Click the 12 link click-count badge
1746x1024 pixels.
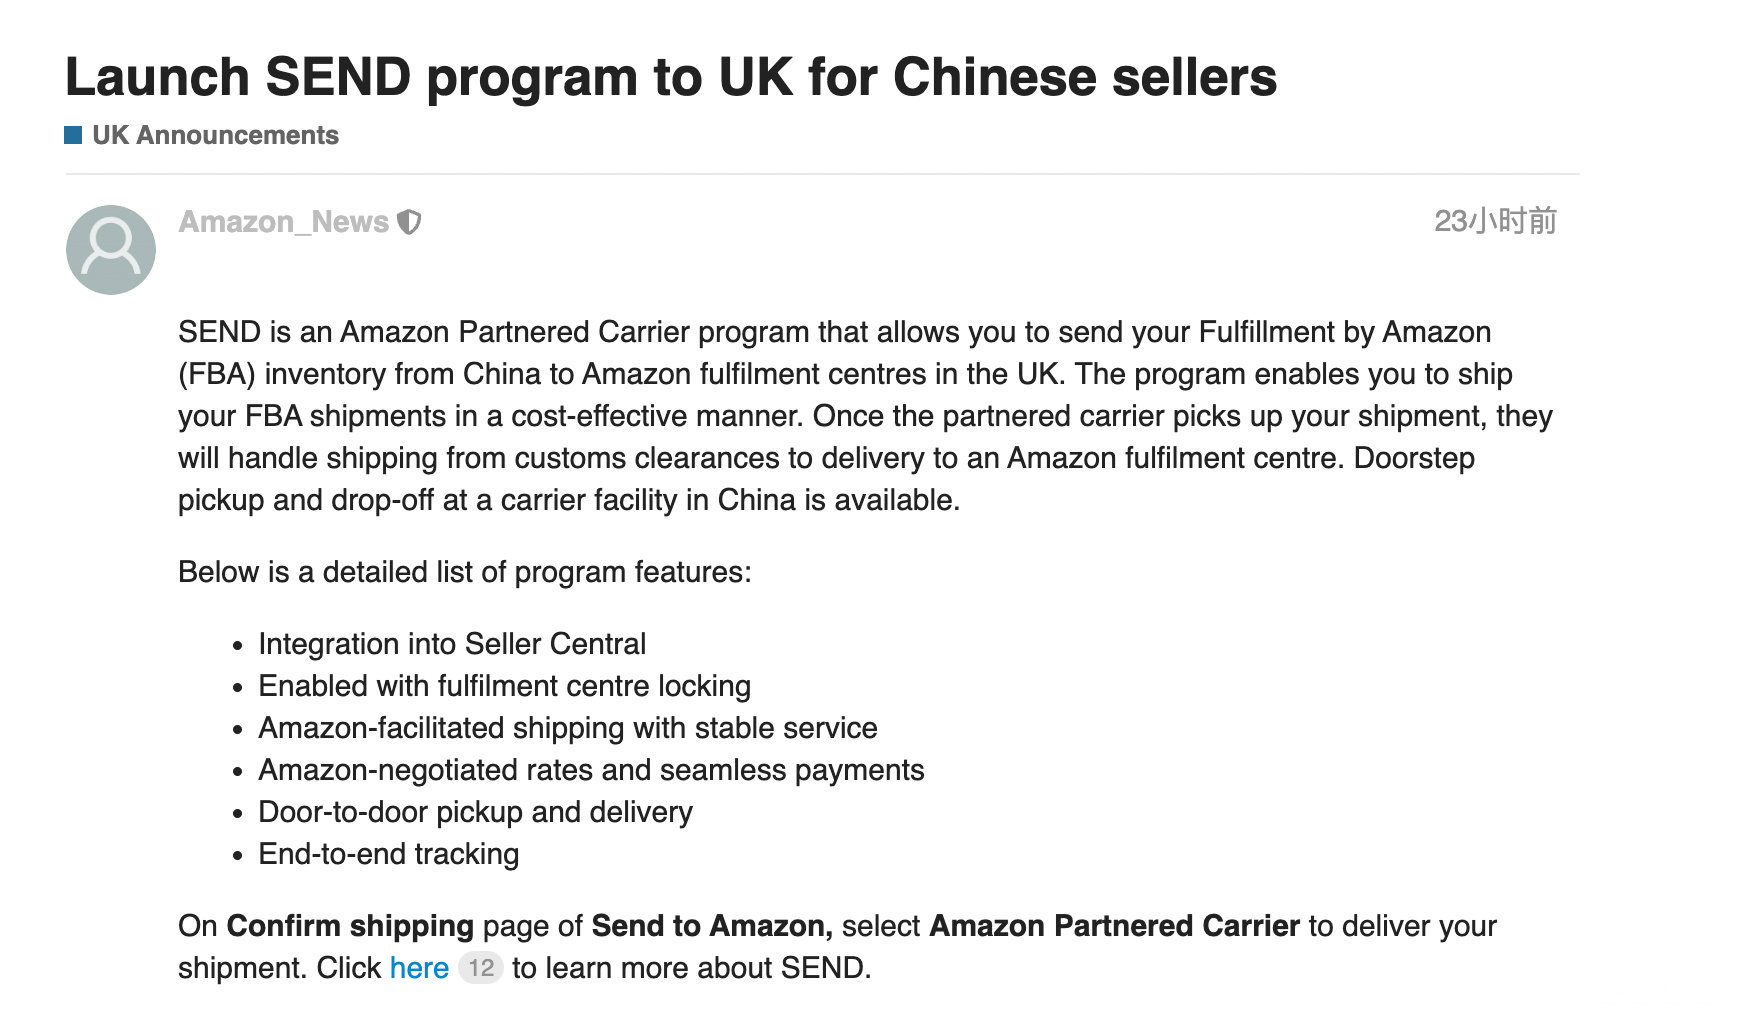click(481, 968)
